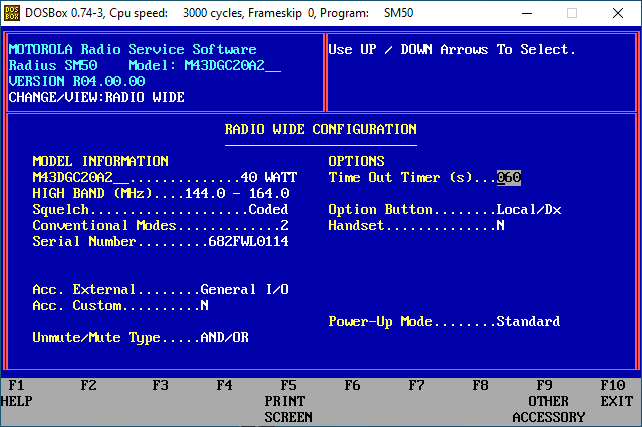Click the Option Button label
642x427 pixels.
[380, 210]
